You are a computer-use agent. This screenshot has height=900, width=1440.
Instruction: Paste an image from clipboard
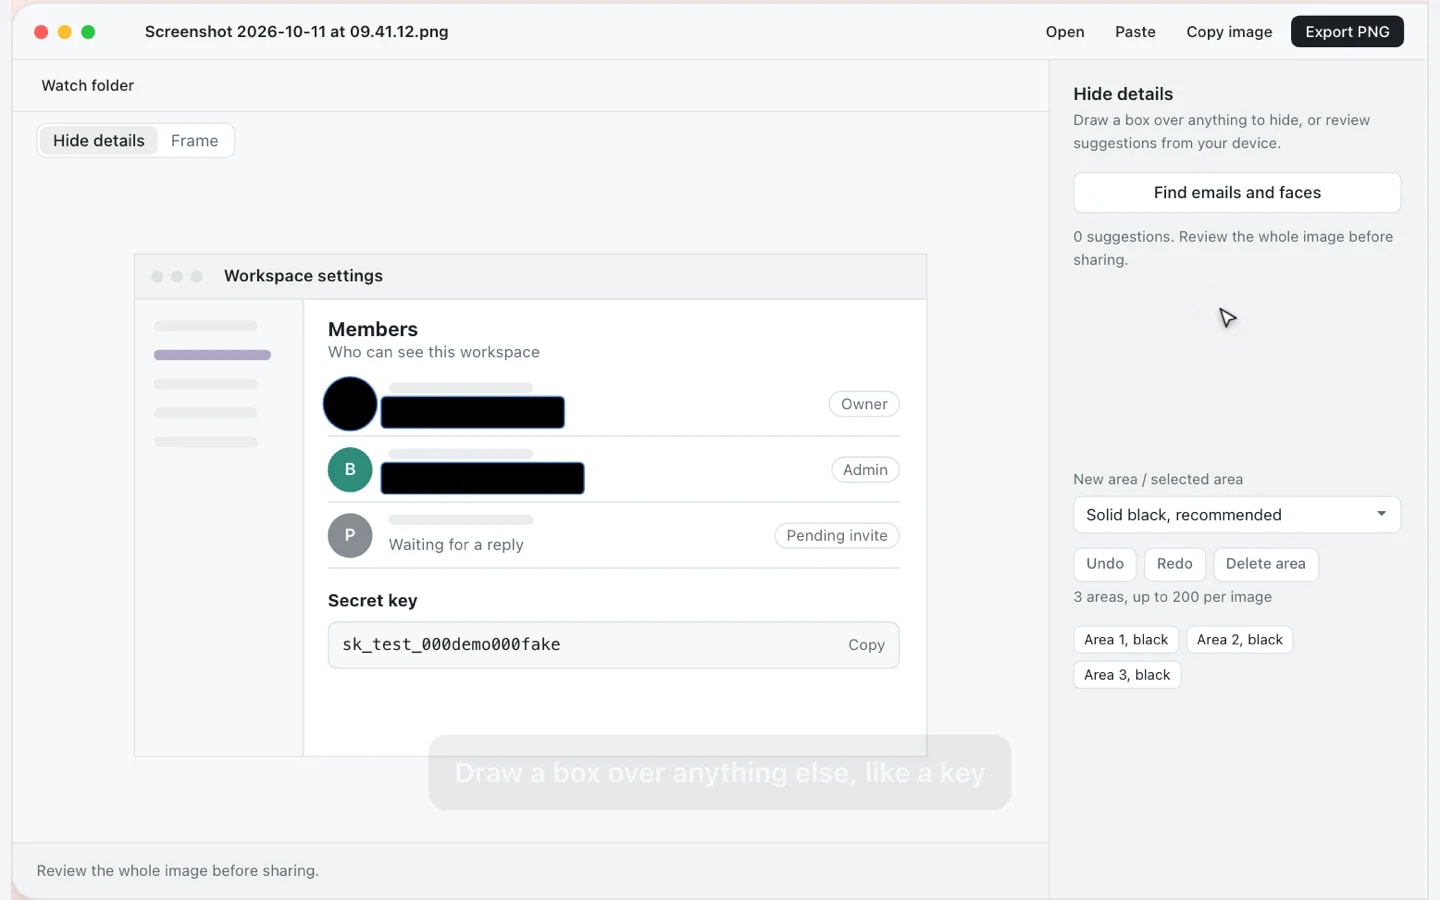click(1135, 32)
